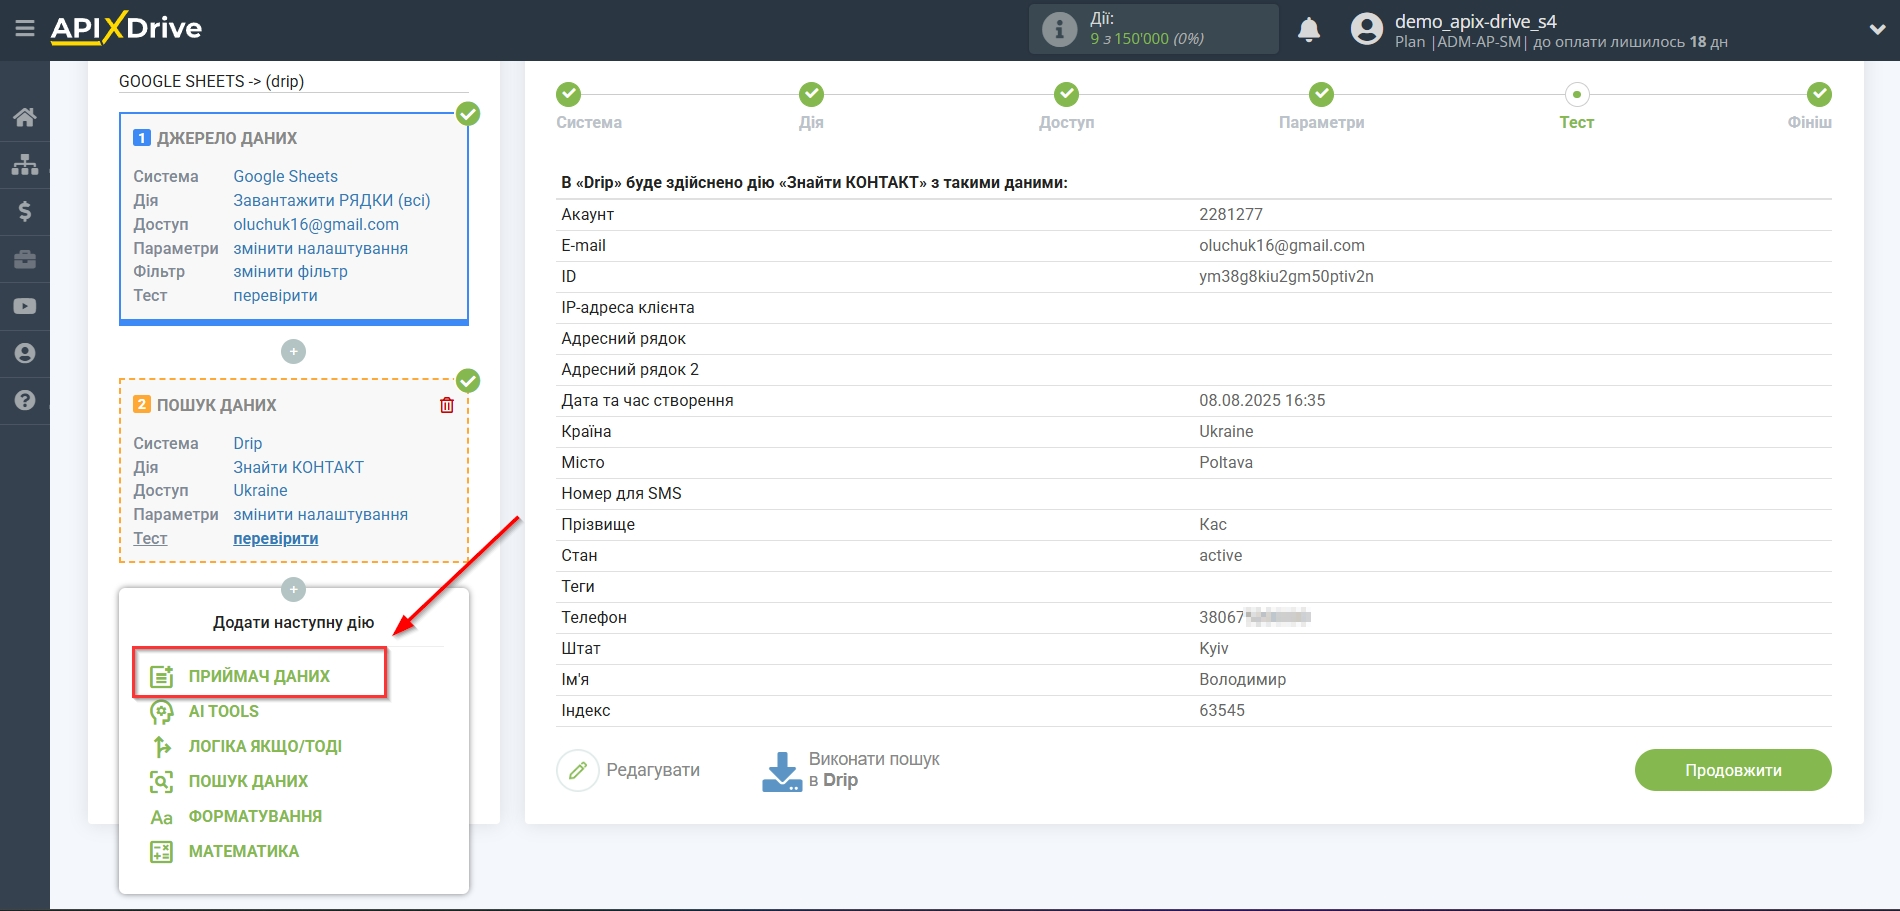Select AI TOOLS option
The height and width of the screenshot is (911, 1900).
[x=224, y=711]
